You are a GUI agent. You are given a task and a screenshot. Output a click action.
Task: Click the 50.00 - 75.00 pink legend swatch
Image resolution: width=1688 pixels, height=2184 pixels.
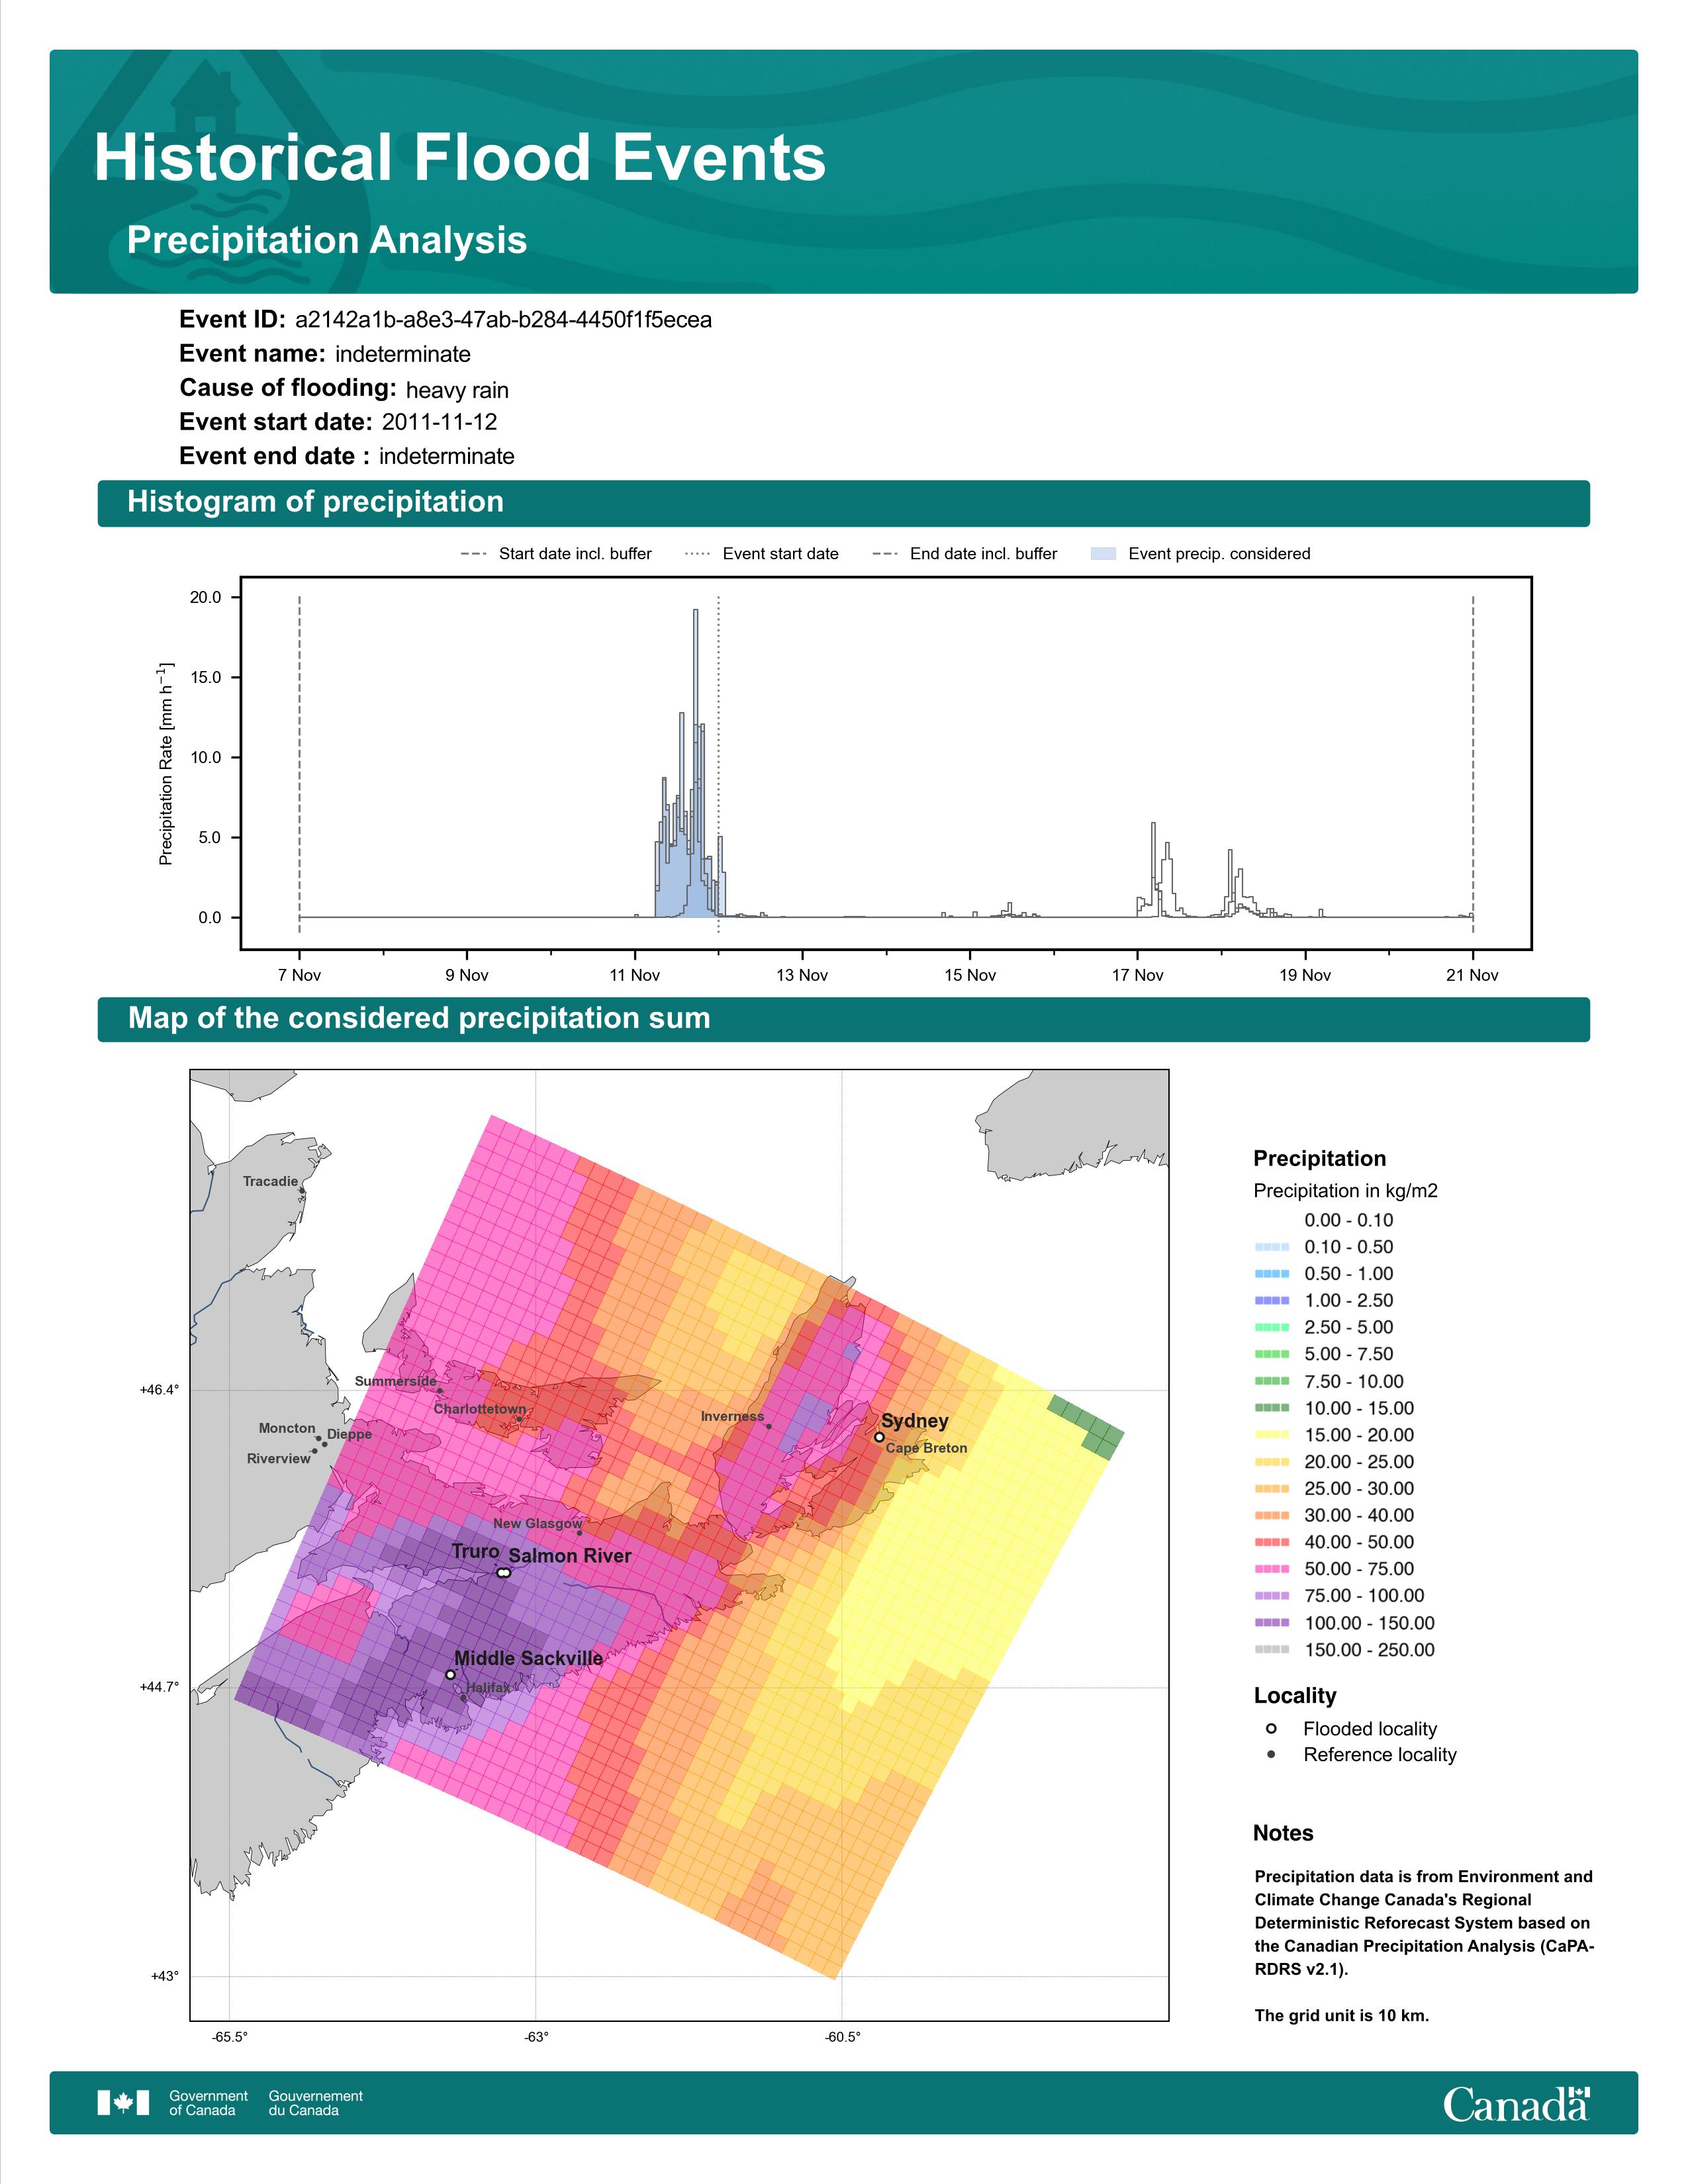[1272, 1569]
